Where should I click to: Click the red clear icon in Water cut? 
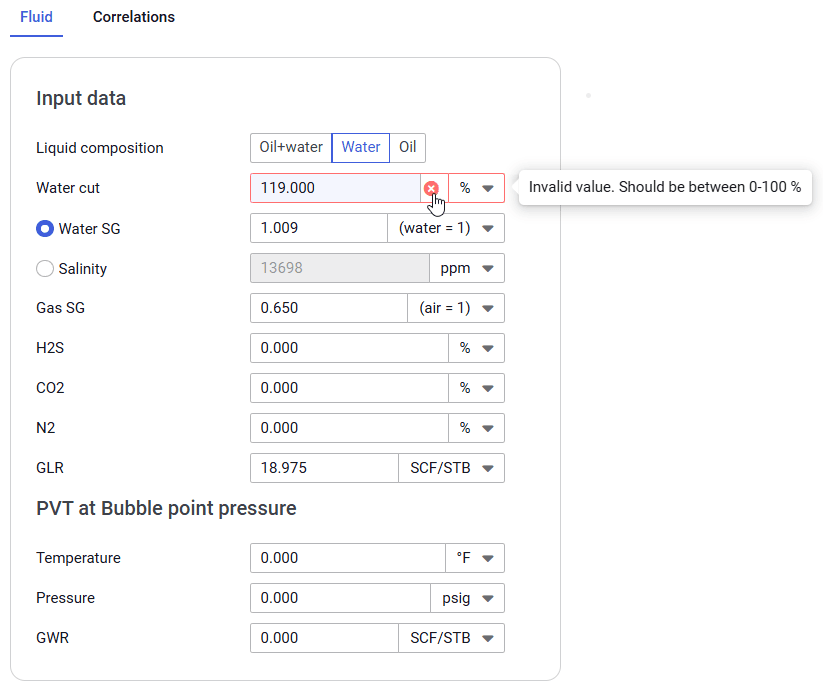pyautogui.click(x=431, y=188)
